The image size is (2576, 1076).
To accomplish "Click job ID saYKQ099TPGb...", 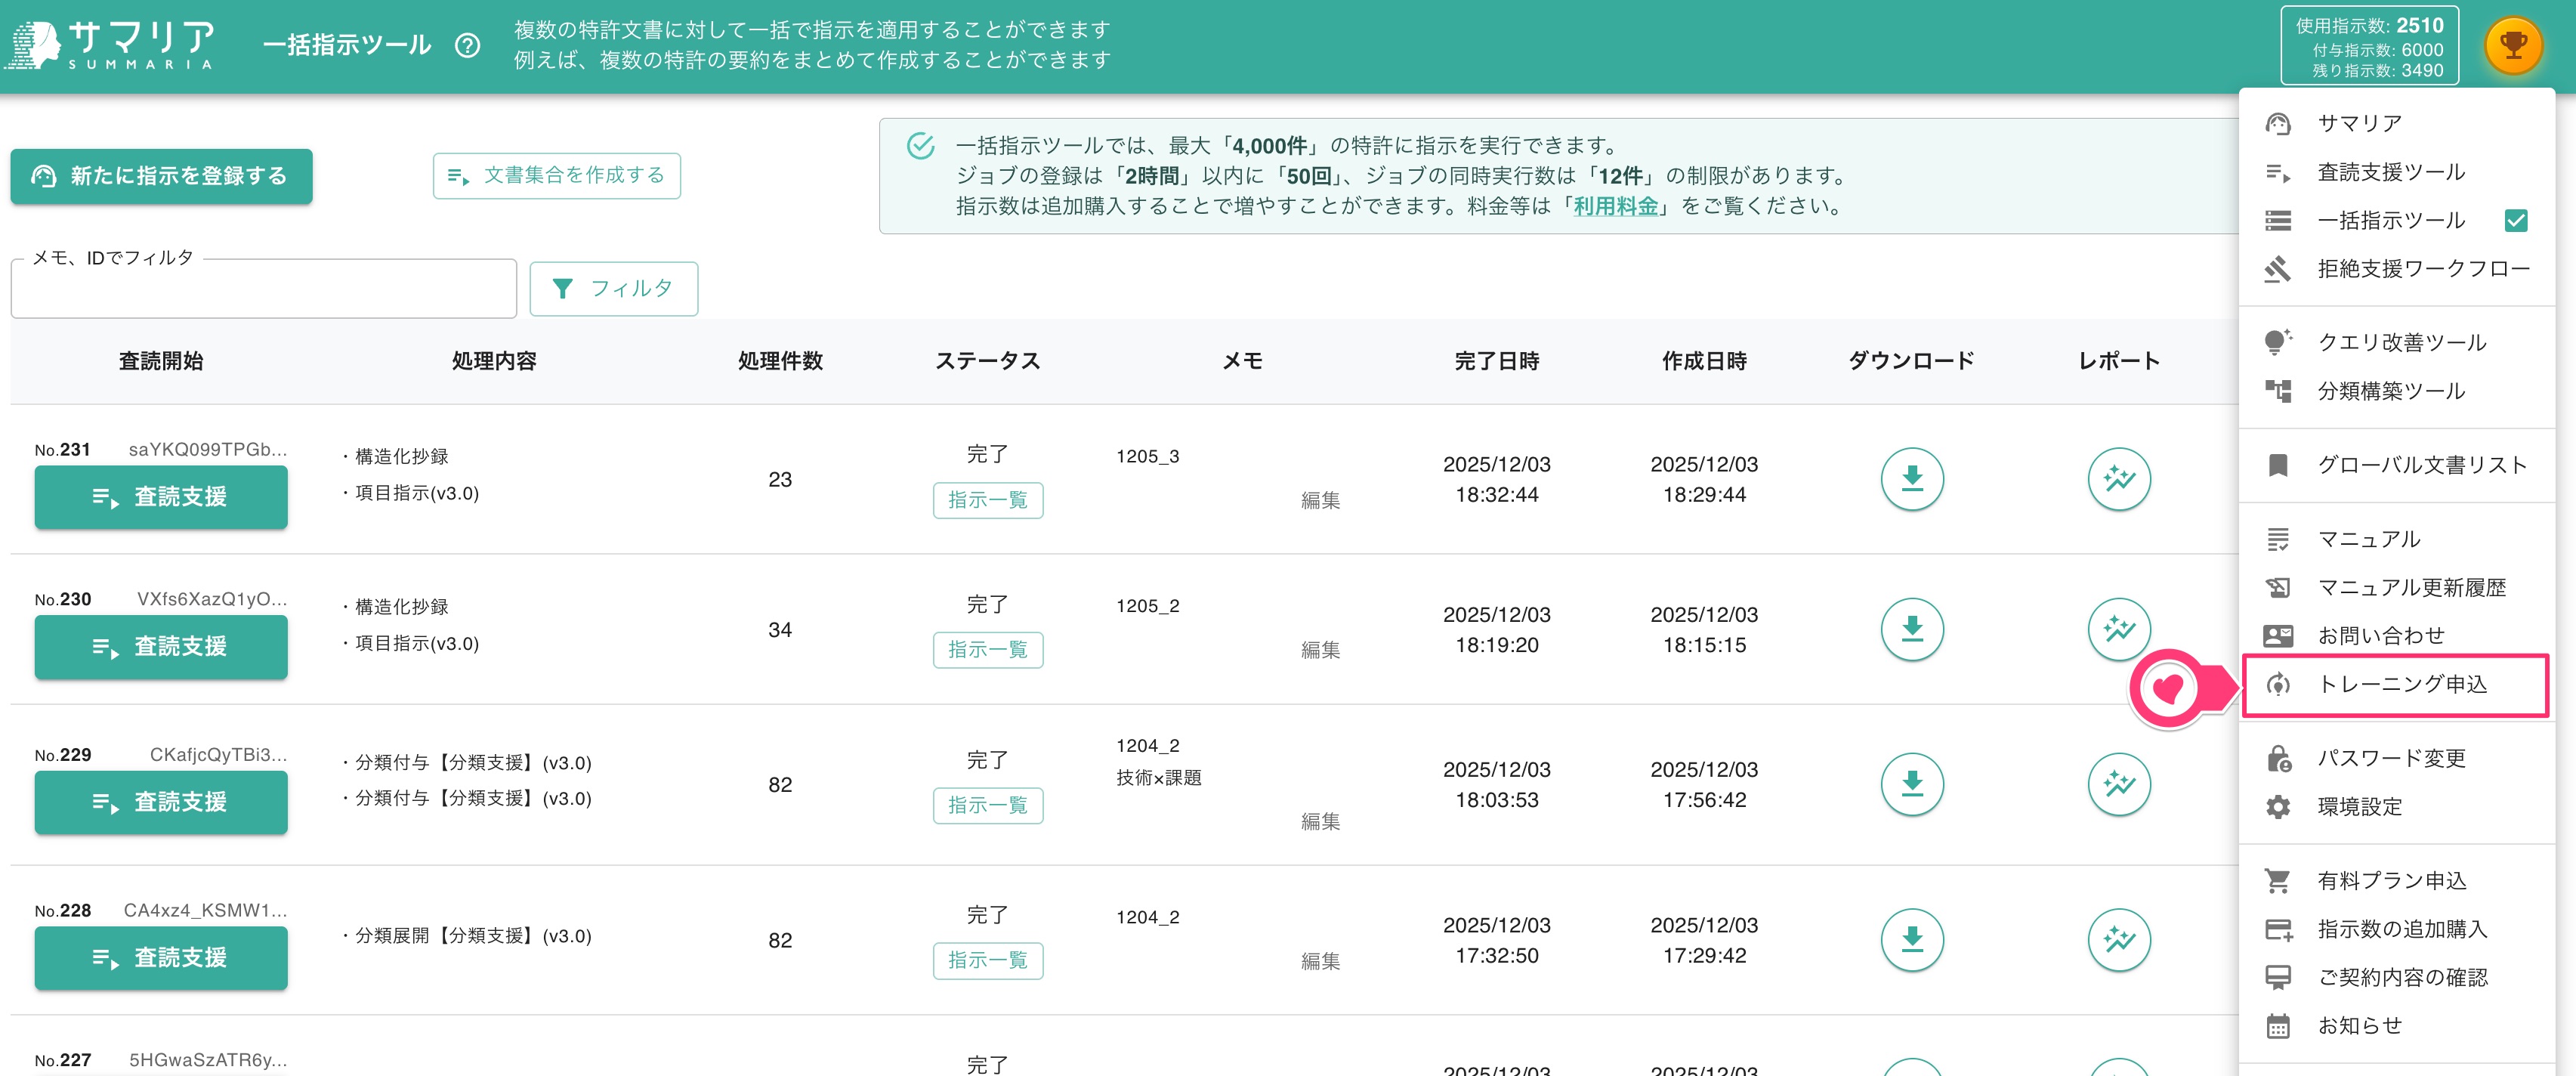I will click(207, 449).
